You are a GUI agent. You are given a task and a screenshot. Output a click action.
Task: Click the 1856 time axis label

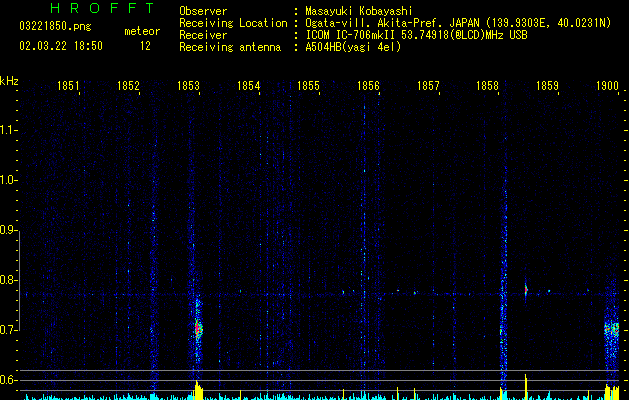click(x=368, y=86)
